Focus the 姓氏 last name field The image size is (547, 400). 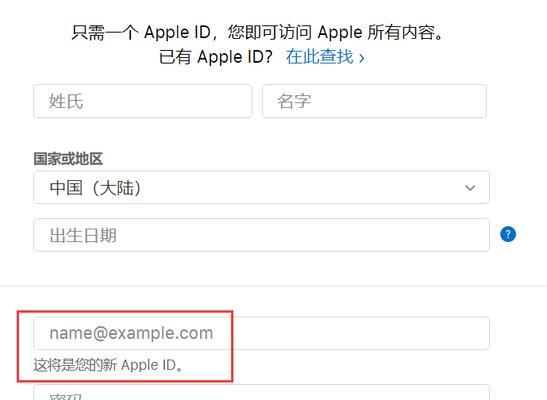[x=143, y=101]
